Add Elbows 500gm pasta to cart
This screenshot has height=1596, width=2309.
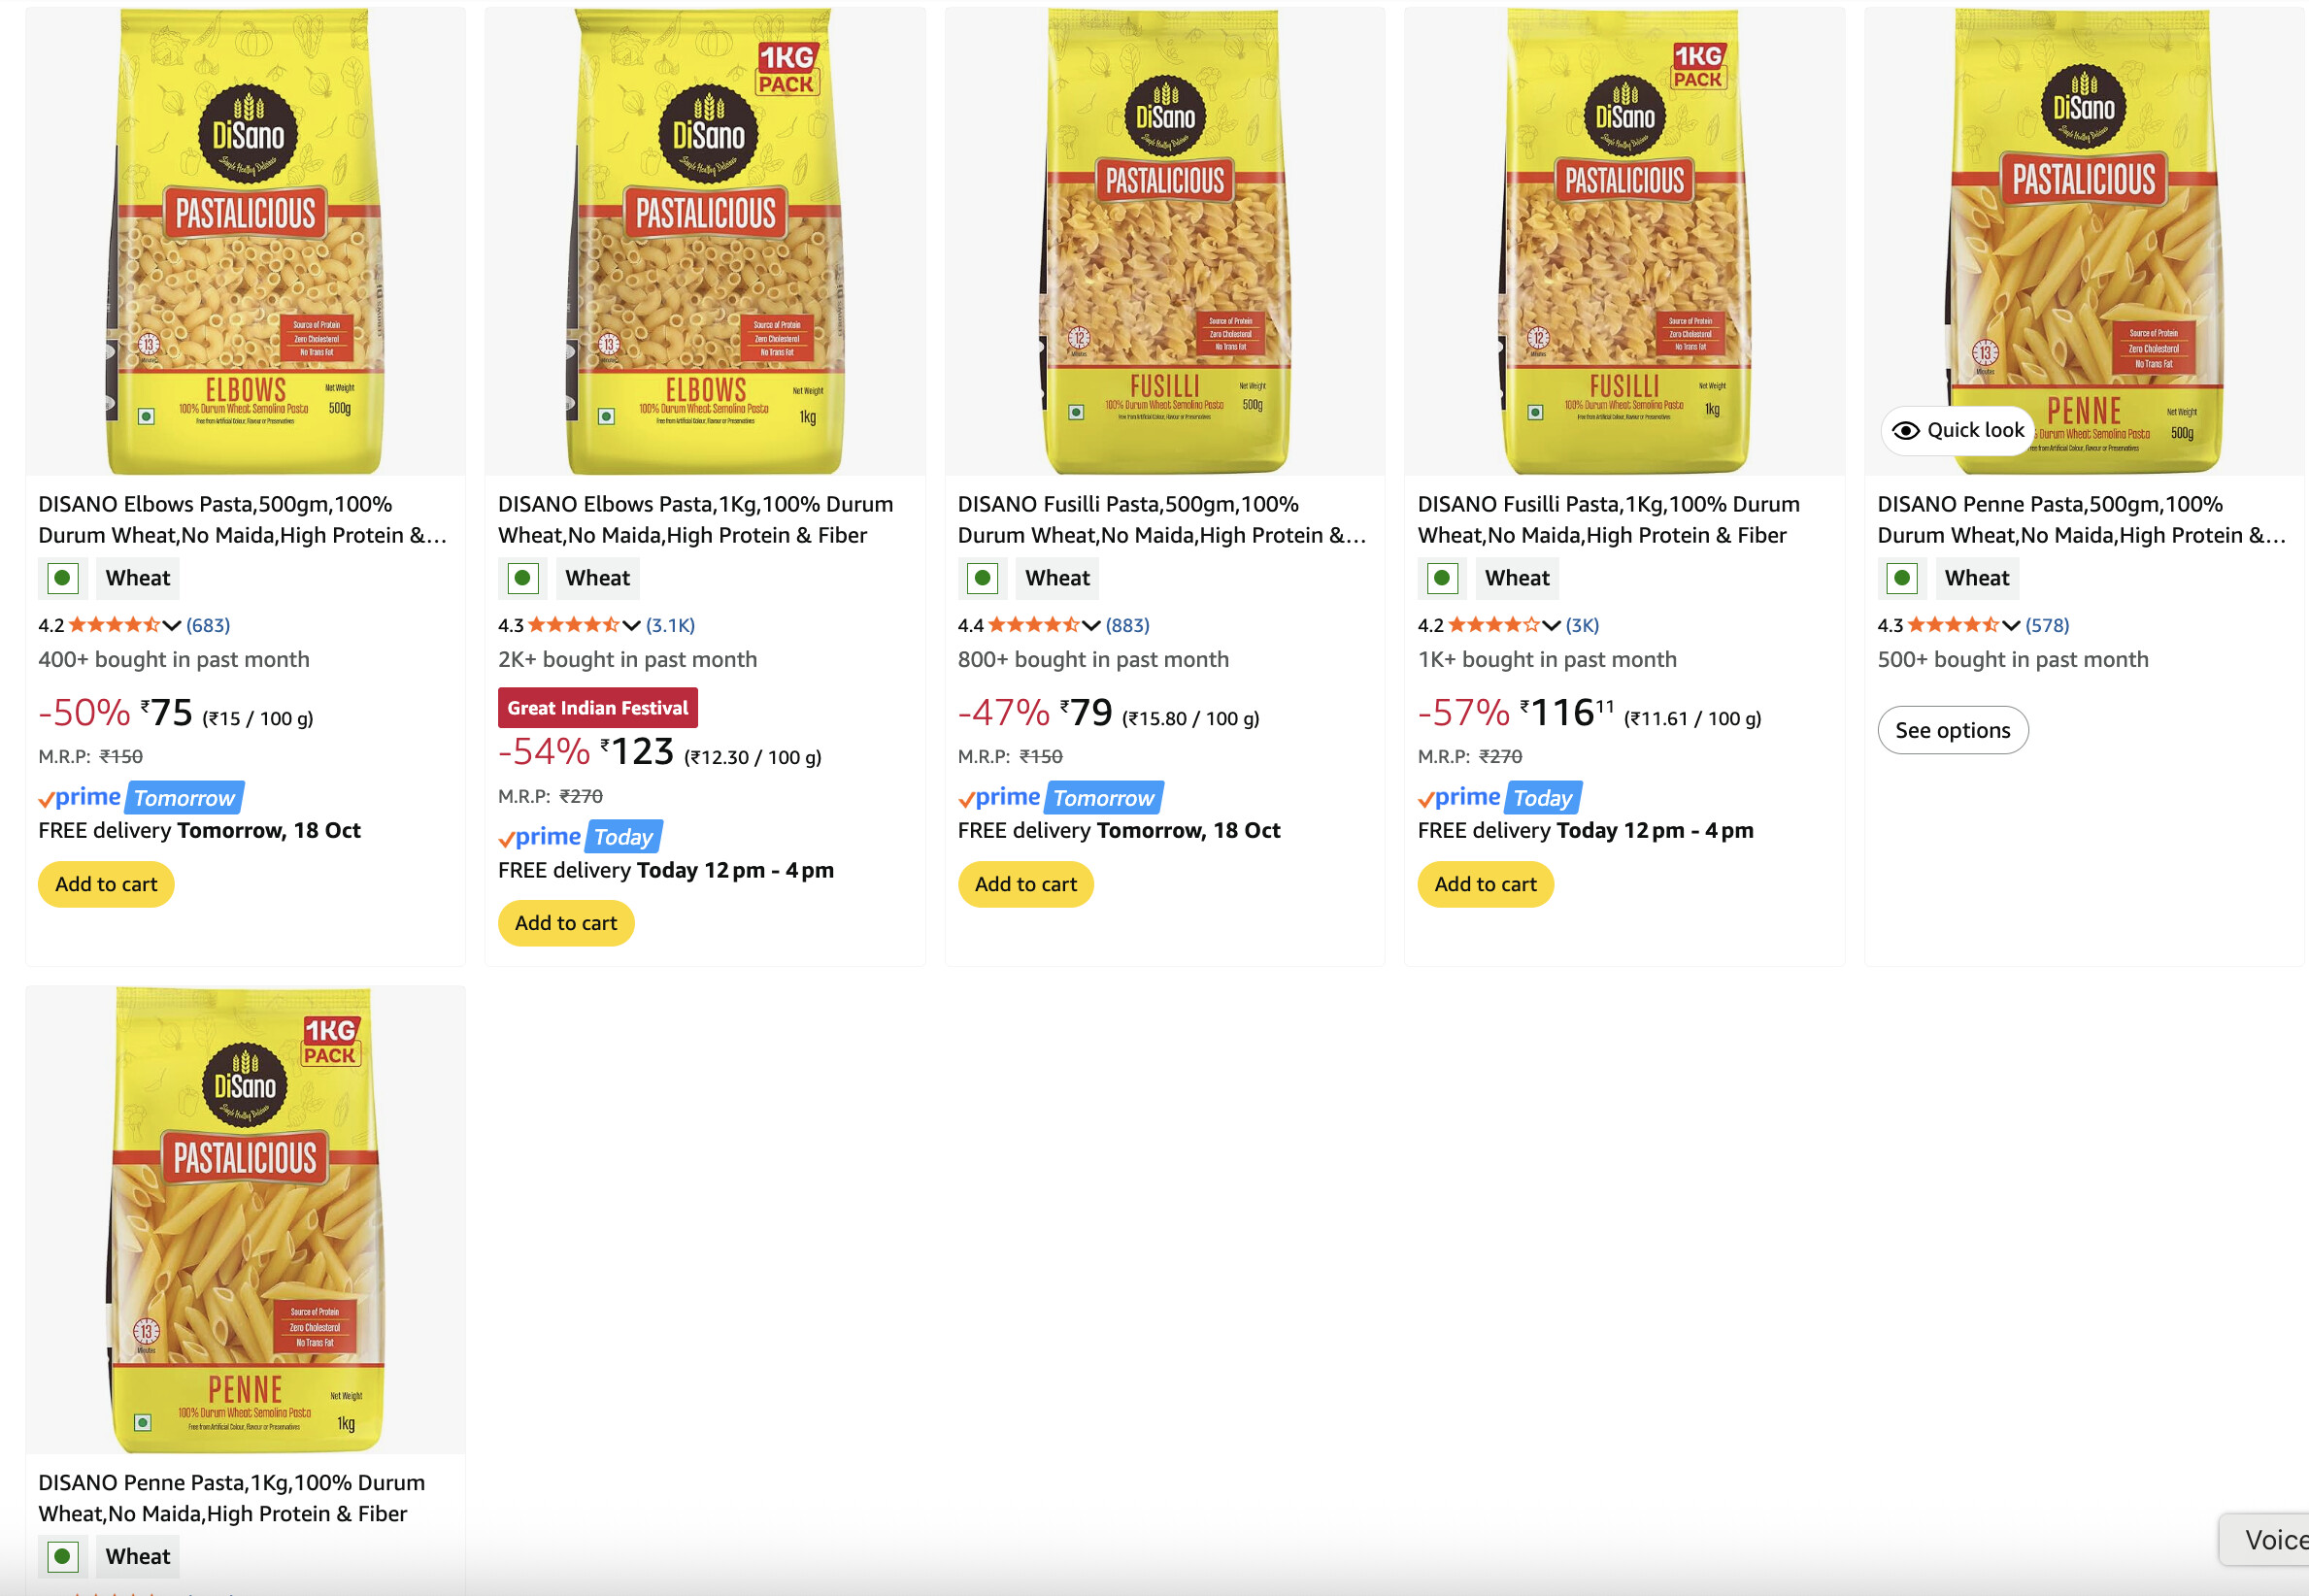point(106,885)
